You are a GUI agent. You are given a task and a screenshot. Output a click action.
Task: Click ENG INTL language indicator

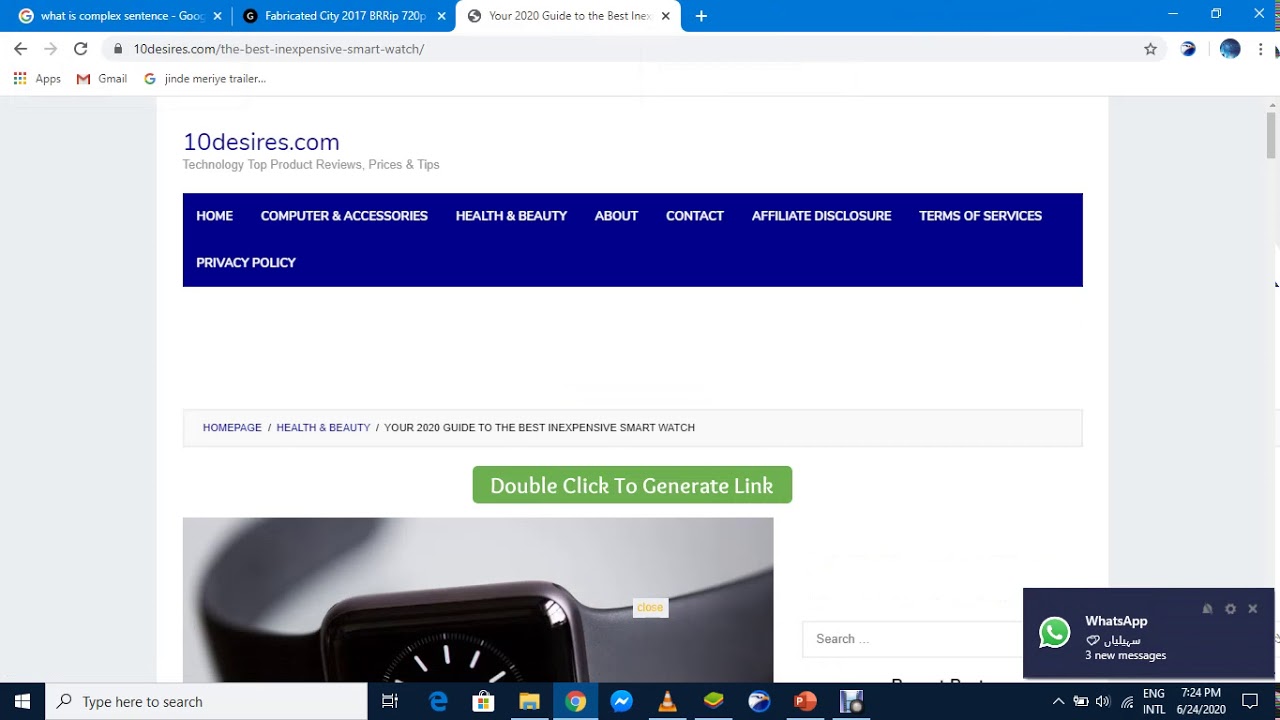1154,702
